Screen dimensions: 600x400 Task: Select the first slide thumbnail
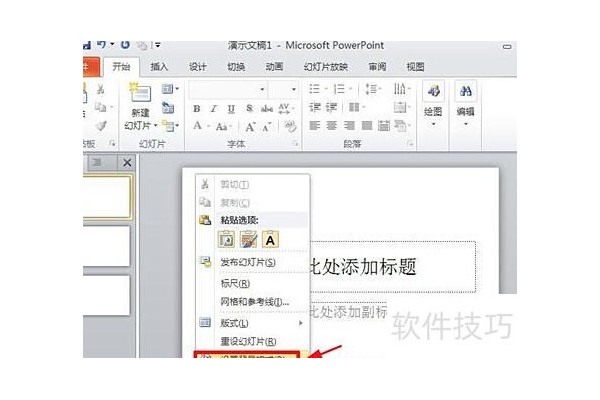[108, 197]
